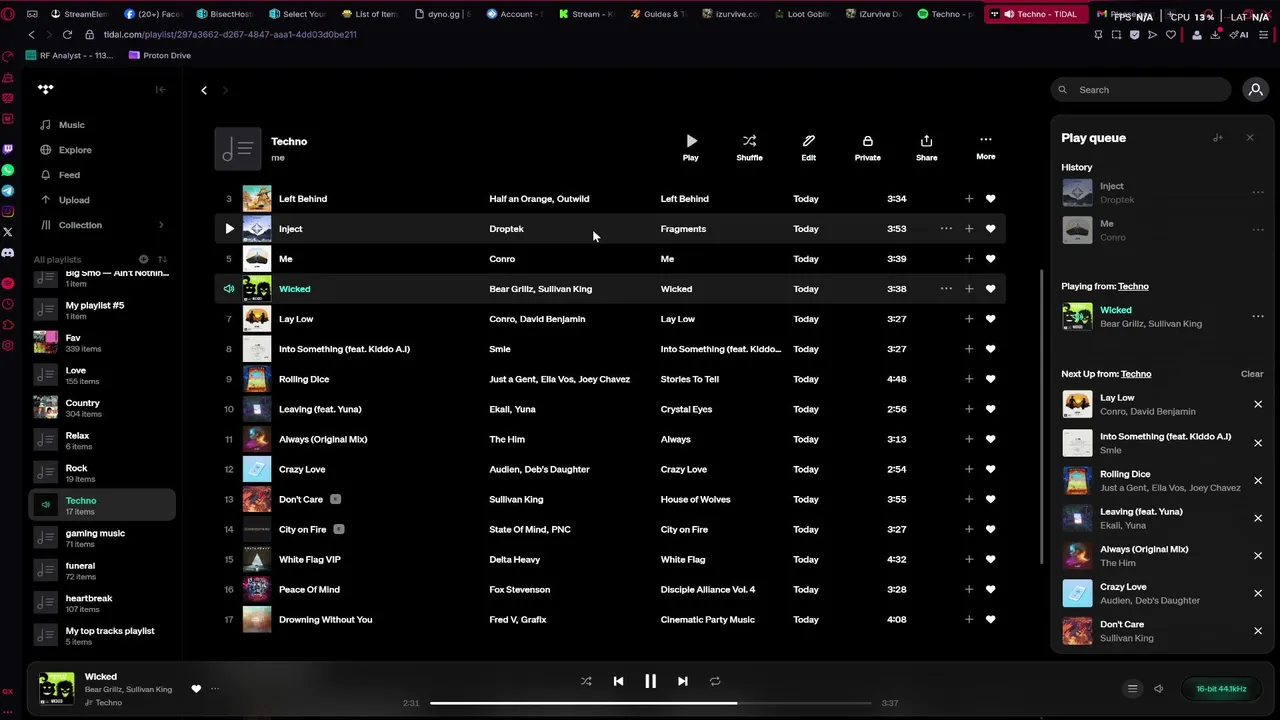Add Peace Of Mind to a playlist
This screenshot has height=720, width=1280.
tap(968, 589)
